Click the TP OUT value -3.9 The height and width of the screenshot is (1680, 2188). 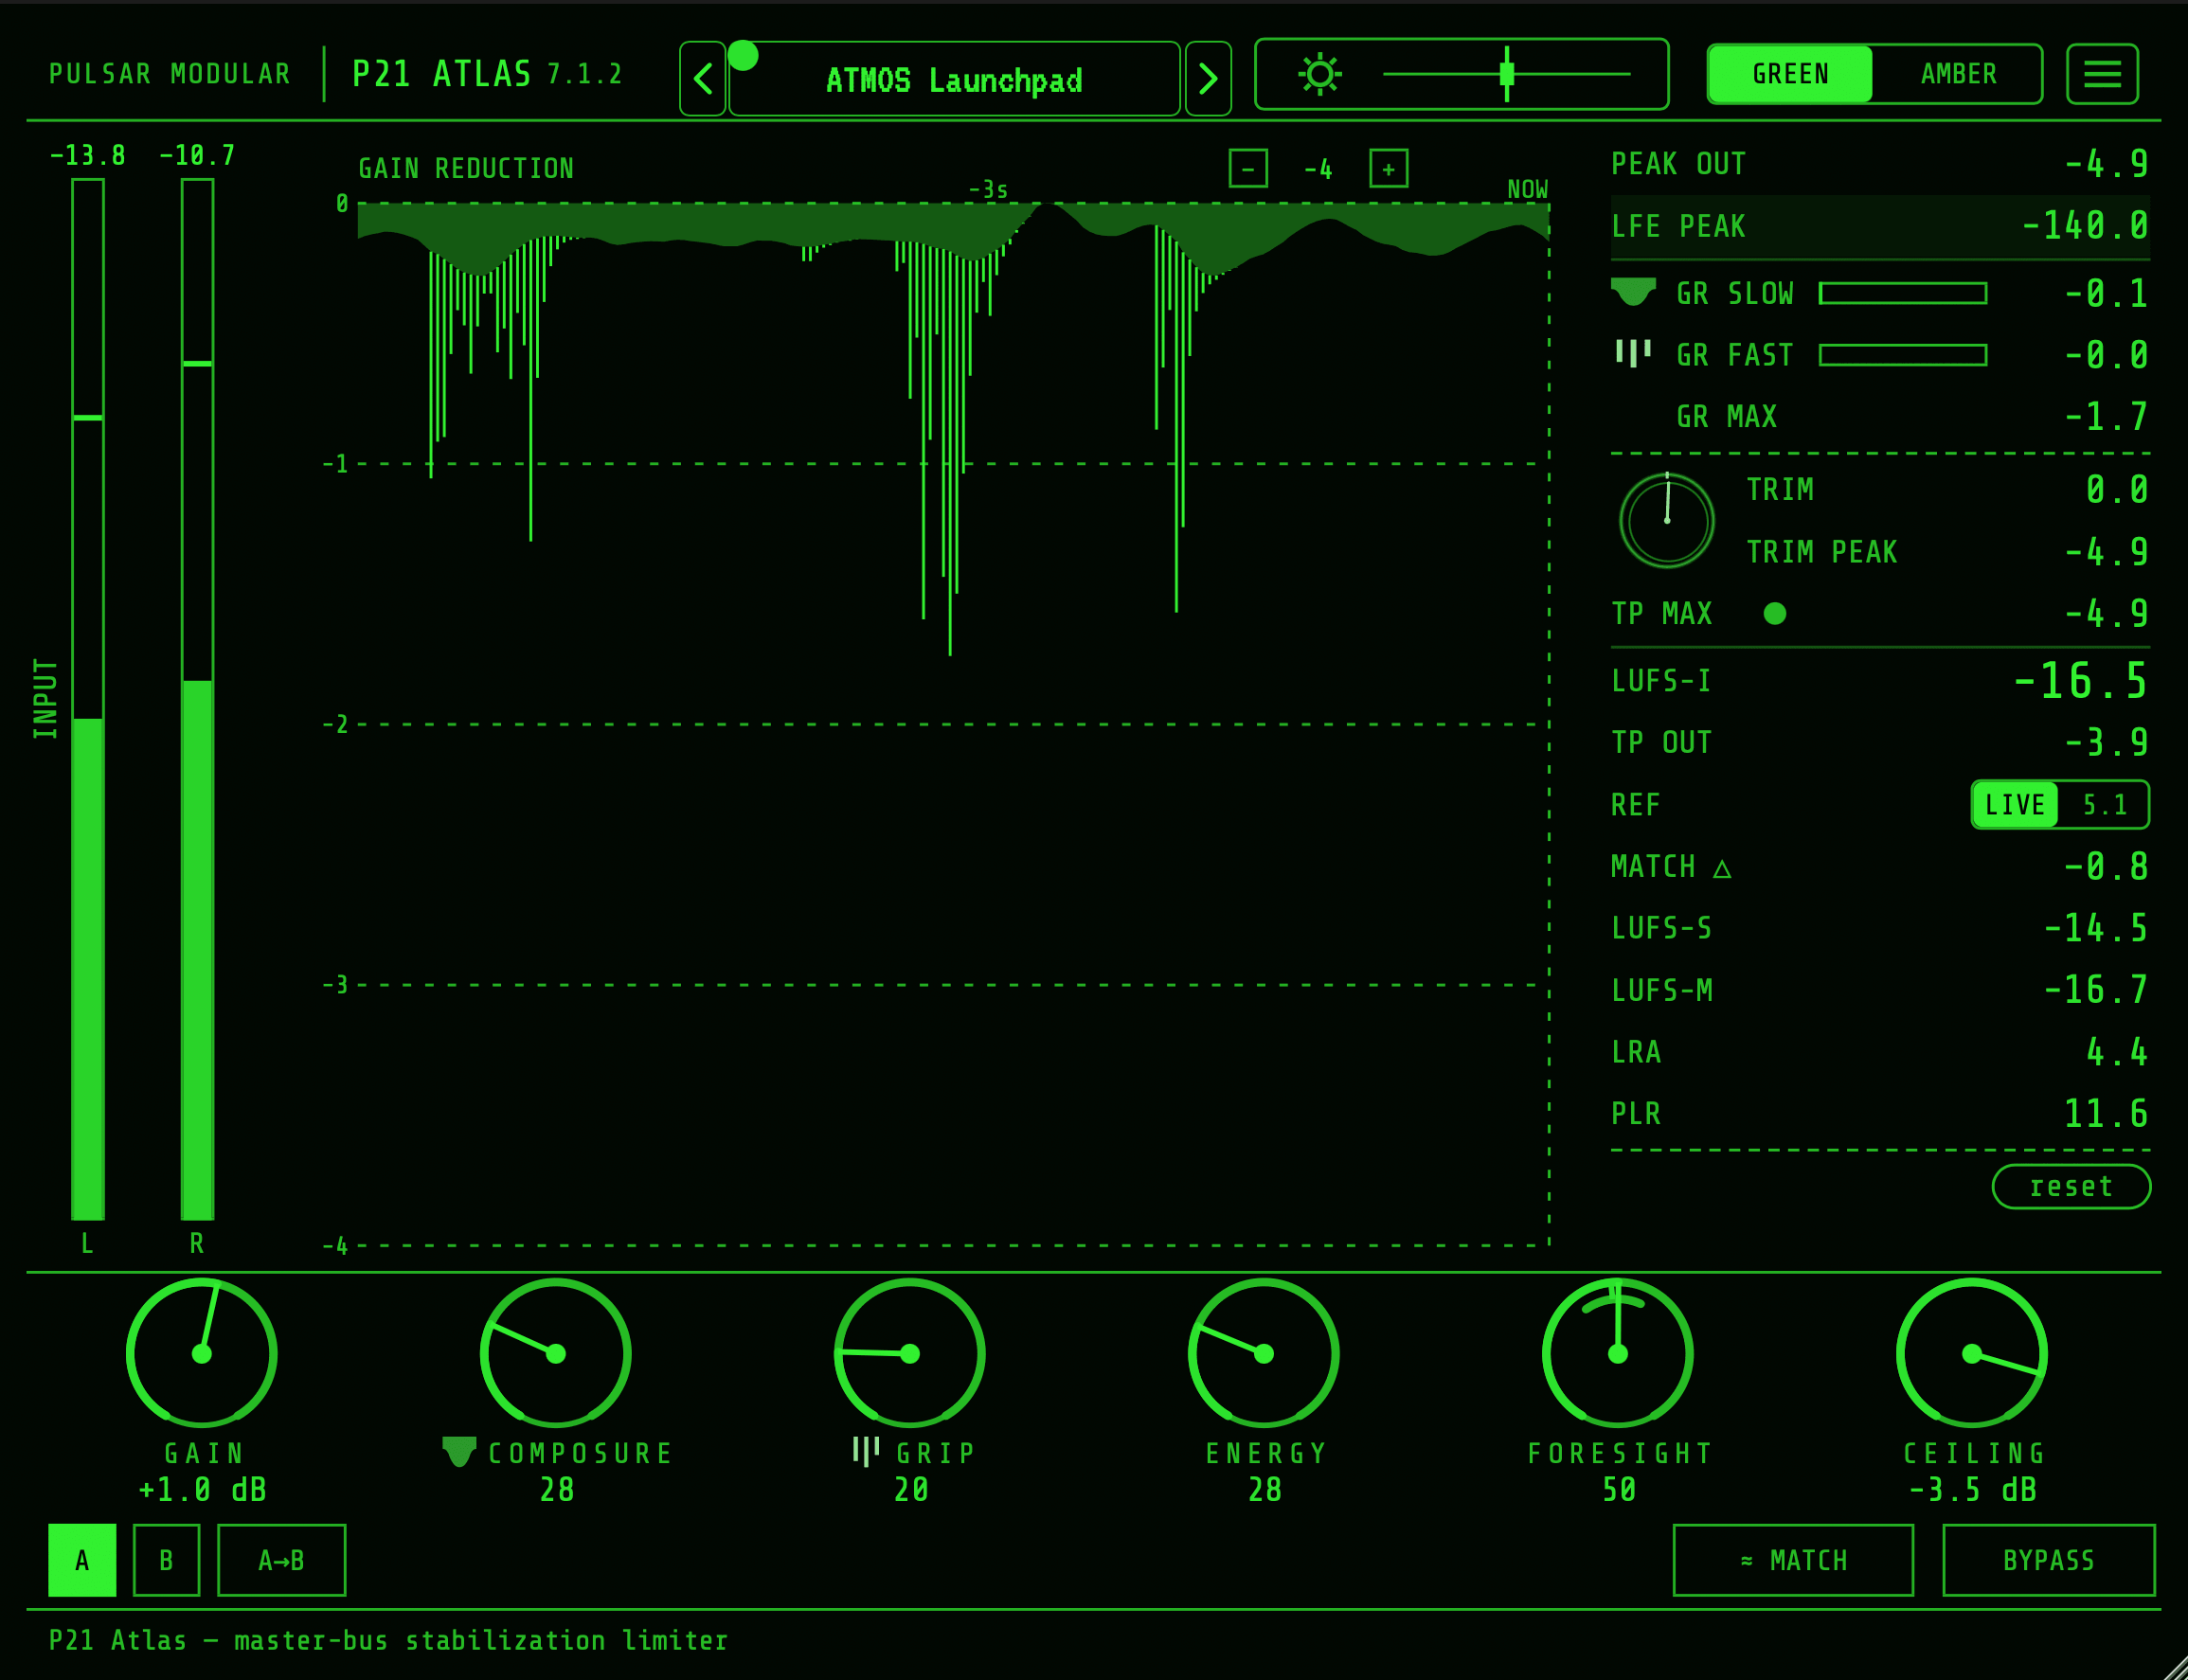pos(2107,742)
